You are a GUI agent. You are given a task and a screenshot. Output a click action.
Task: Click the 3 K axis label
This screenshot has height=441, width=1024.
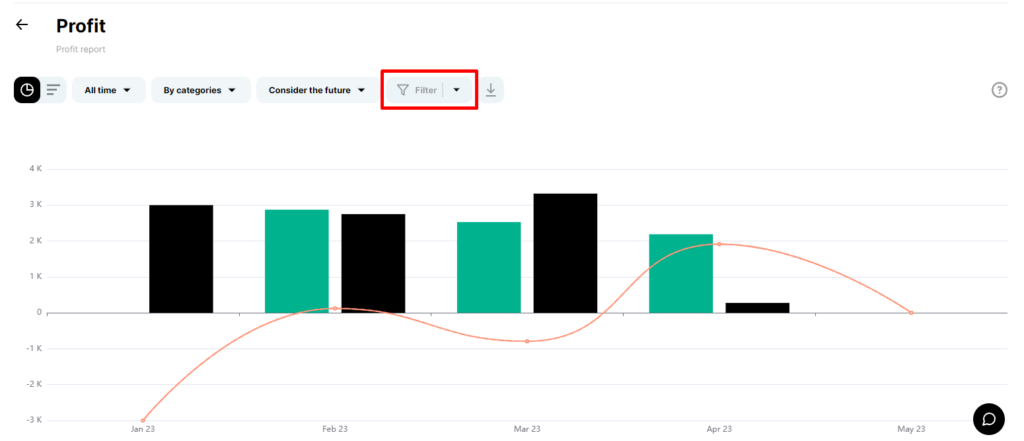[x=36, y=204]
